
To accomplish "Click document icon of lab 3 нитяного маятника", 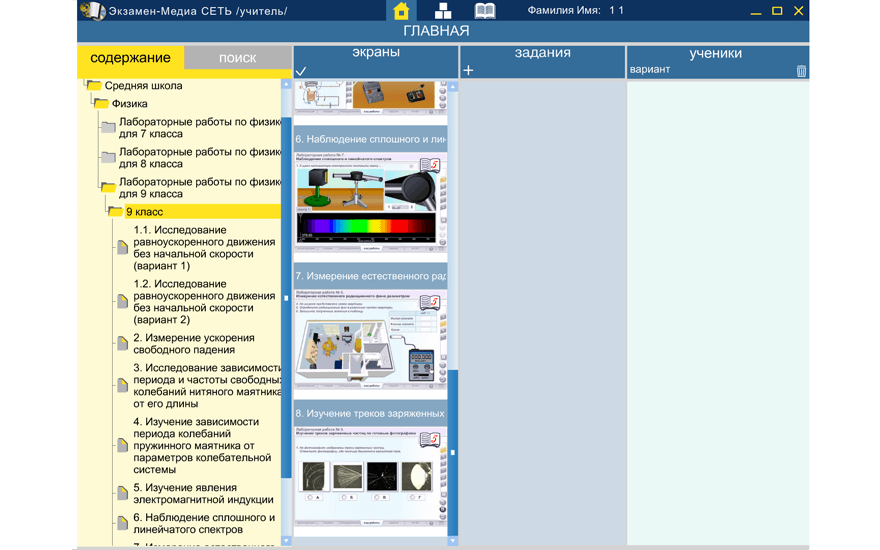I will [122, 386].
